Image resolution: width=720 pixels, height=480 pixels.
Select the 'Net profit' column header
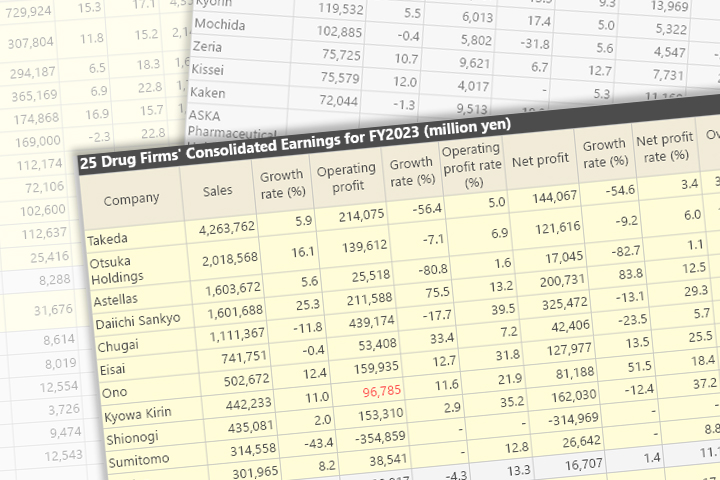click(x=540, y=158)
